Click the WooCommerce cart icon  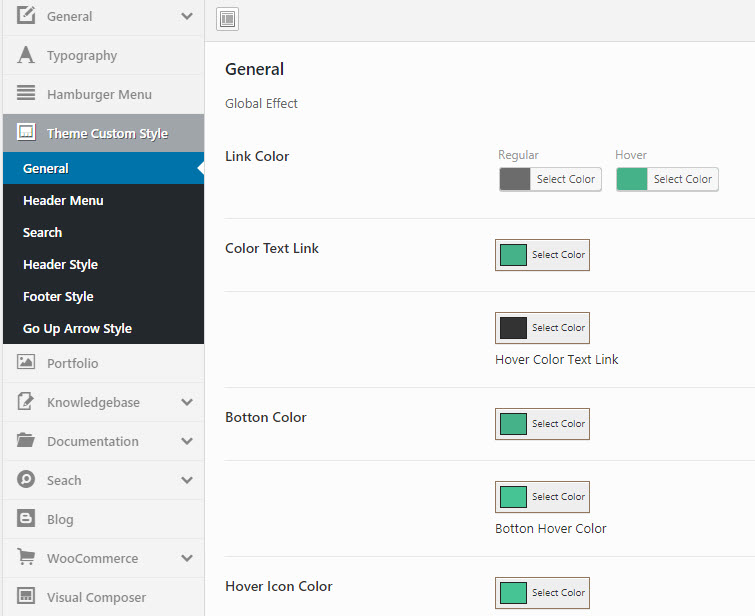(26, 558)
